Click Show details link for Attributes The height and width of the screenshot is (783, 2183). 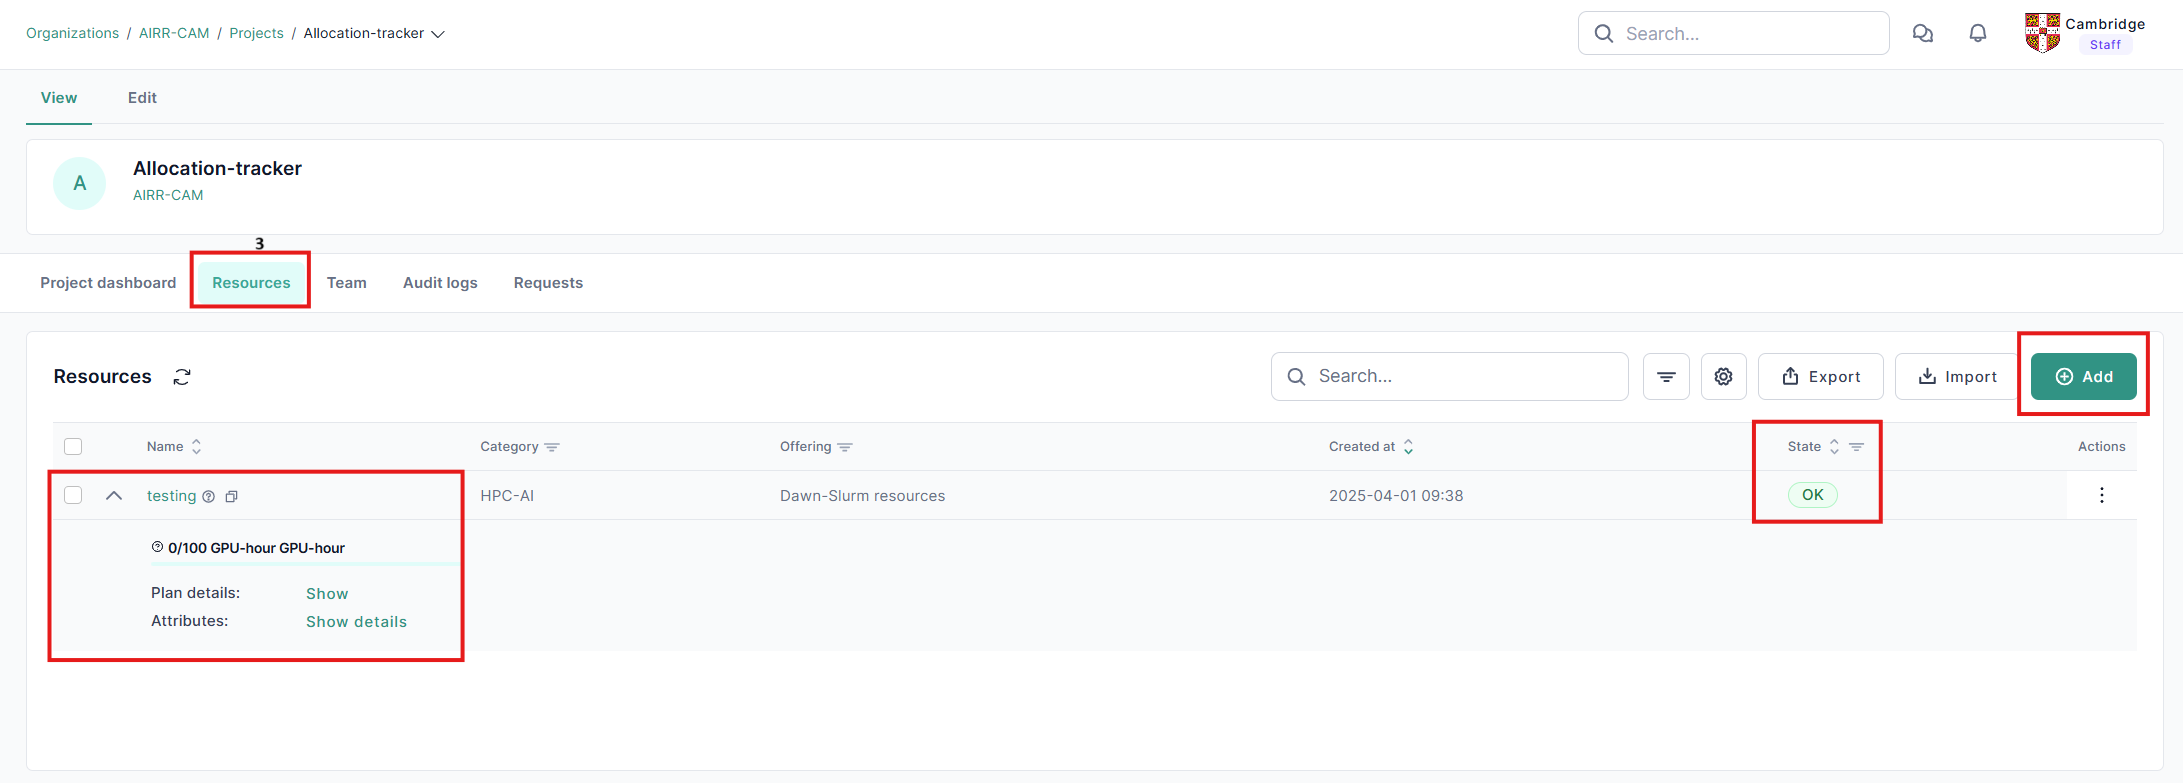(356, 622)
